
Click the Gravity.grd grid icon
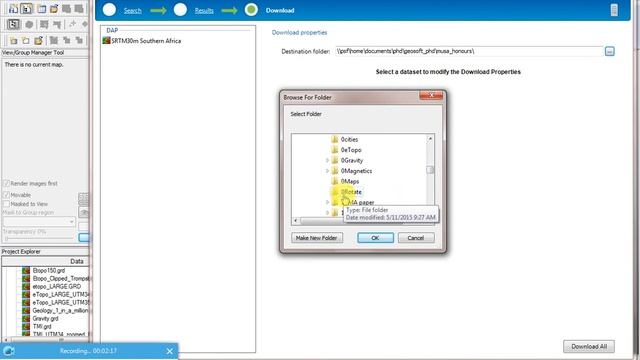[x=26, y=319]
